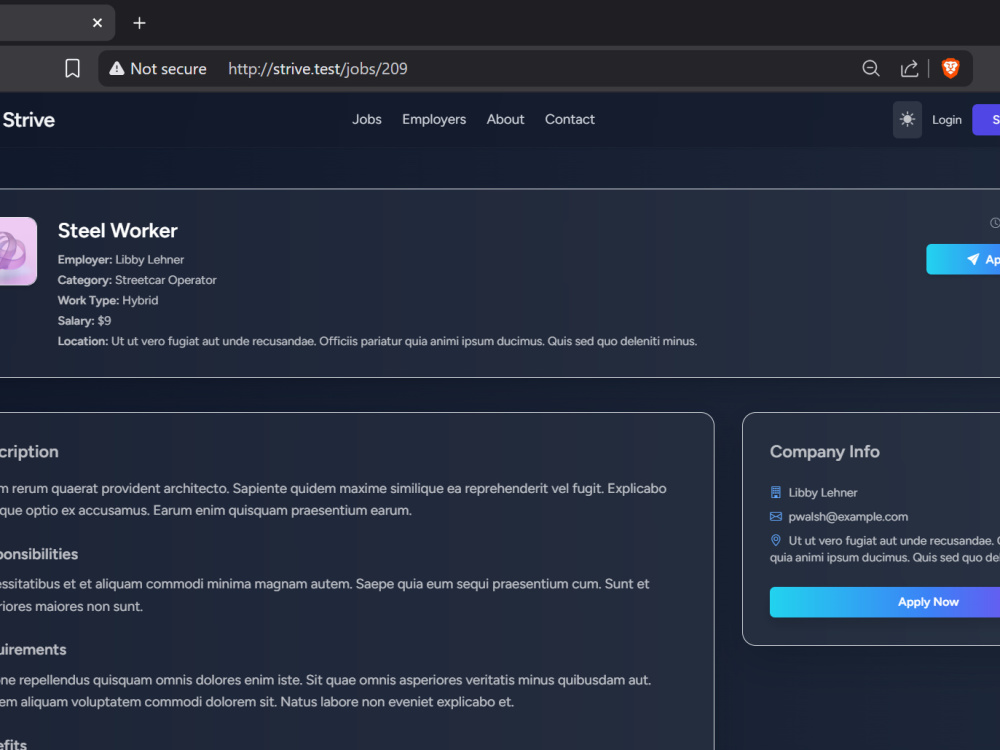
Task: Click Salary: $9 line
Action: (x=84, y=321)
